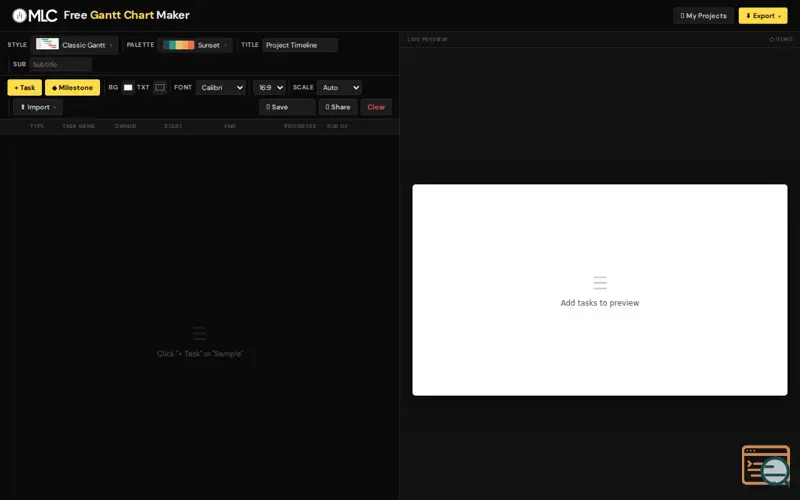Open the terminal chat widget icon
Screen dimensions: 800x500
(x=766, y=465)
